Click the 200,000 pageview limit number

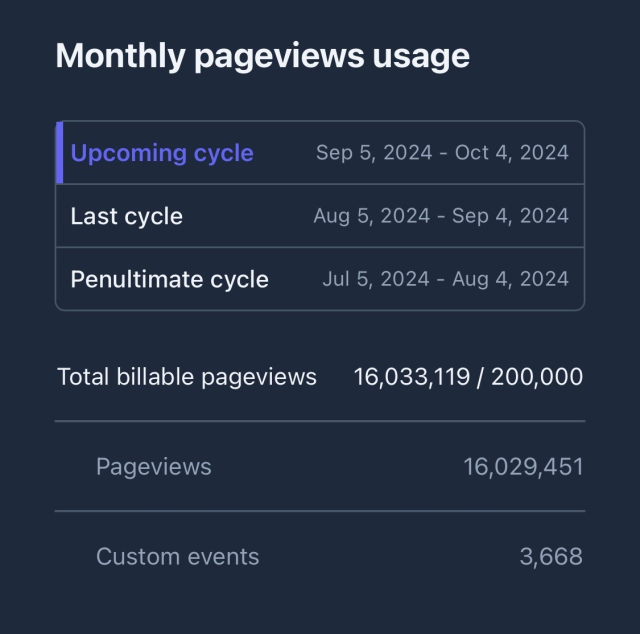[x=537, y=377]
